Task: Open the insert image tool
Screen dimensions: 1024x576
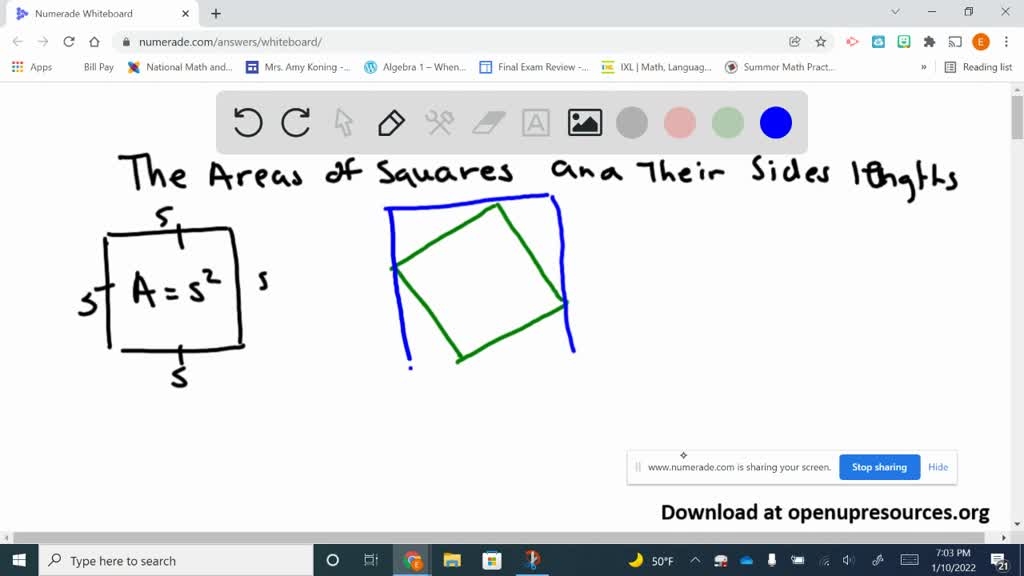Action: pyautogui.click(x=584, y=122)
